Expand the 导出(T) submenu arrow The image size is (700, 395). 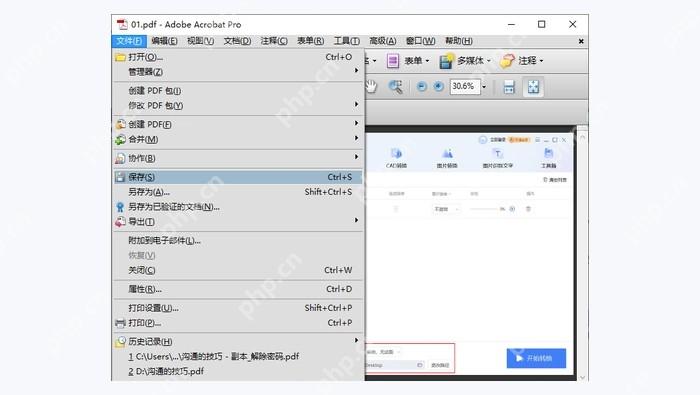(356, 220)
